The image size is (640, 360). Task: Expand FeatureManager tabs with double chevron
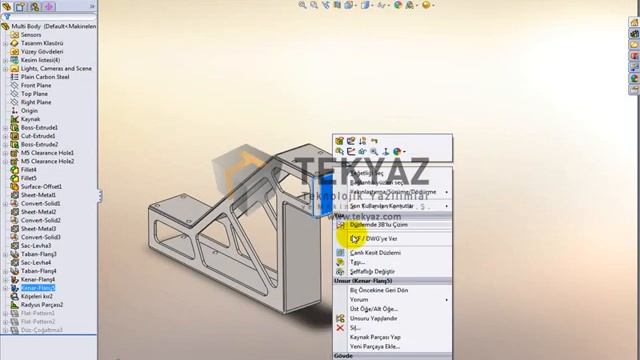click(92, 7)
